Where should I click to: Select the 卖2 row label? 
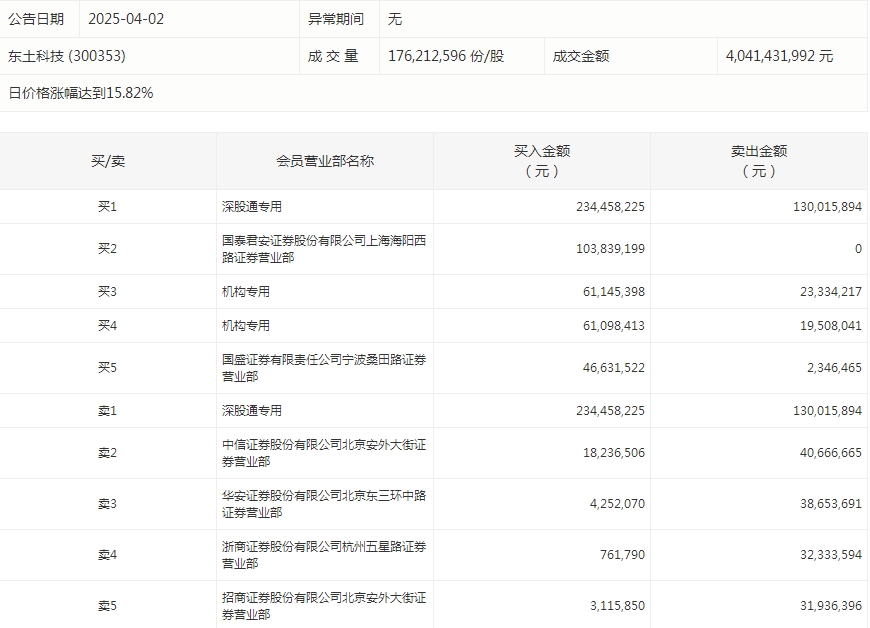click(x=108, y=453)
